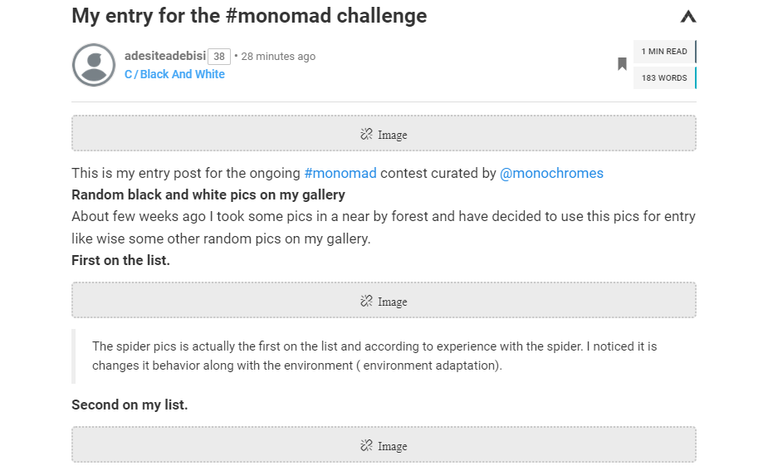Screen dimensions: 768x472
Task: Open the first Image placeholder box
Action: [x=384, y=134]
